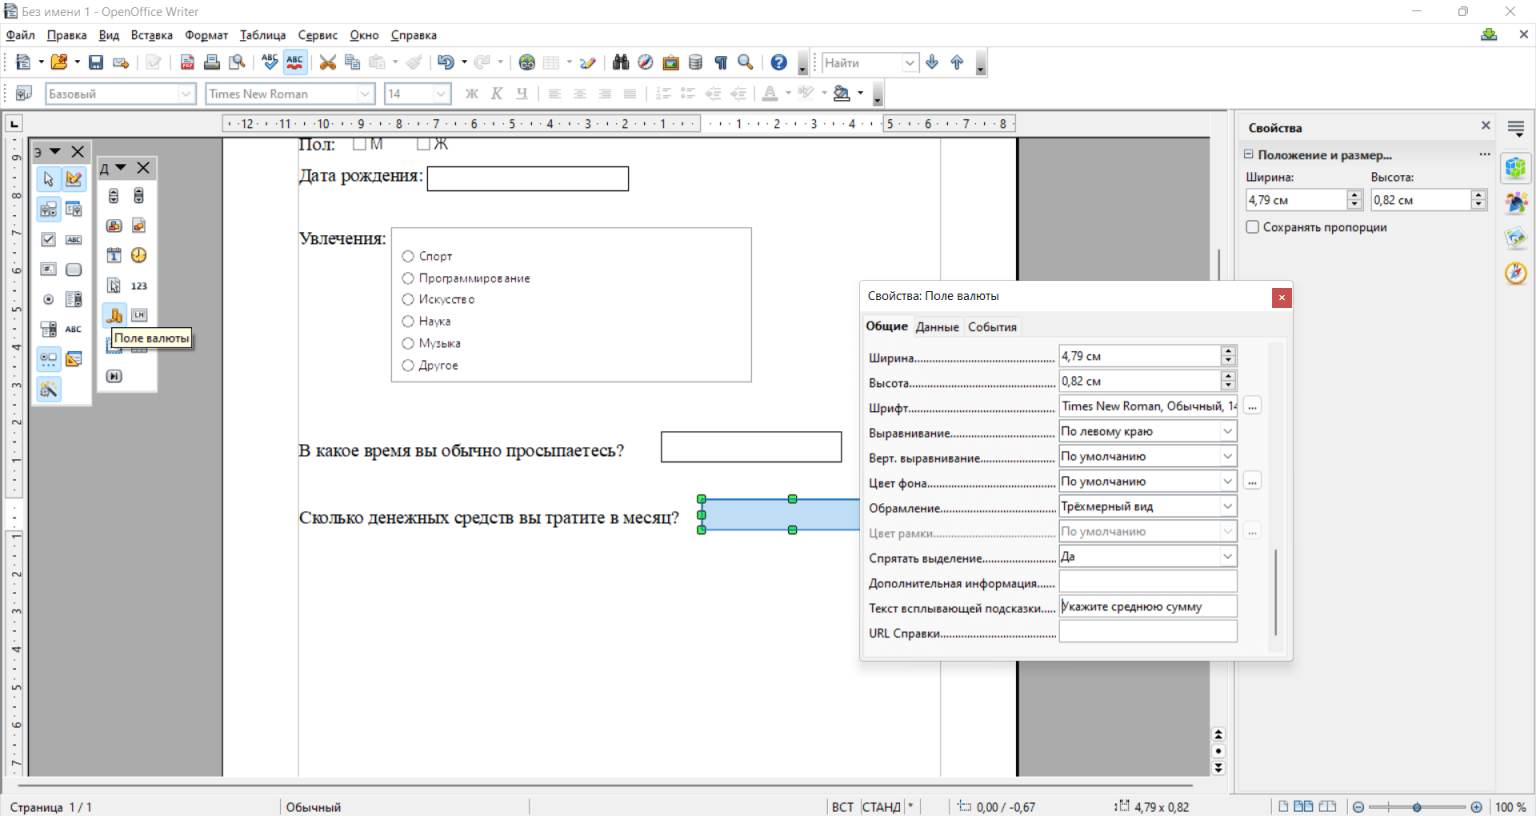Image resolution: width=1536 pixels, height=816 pixels.
Task: Insert a combo box control
Action: [48, 329]
